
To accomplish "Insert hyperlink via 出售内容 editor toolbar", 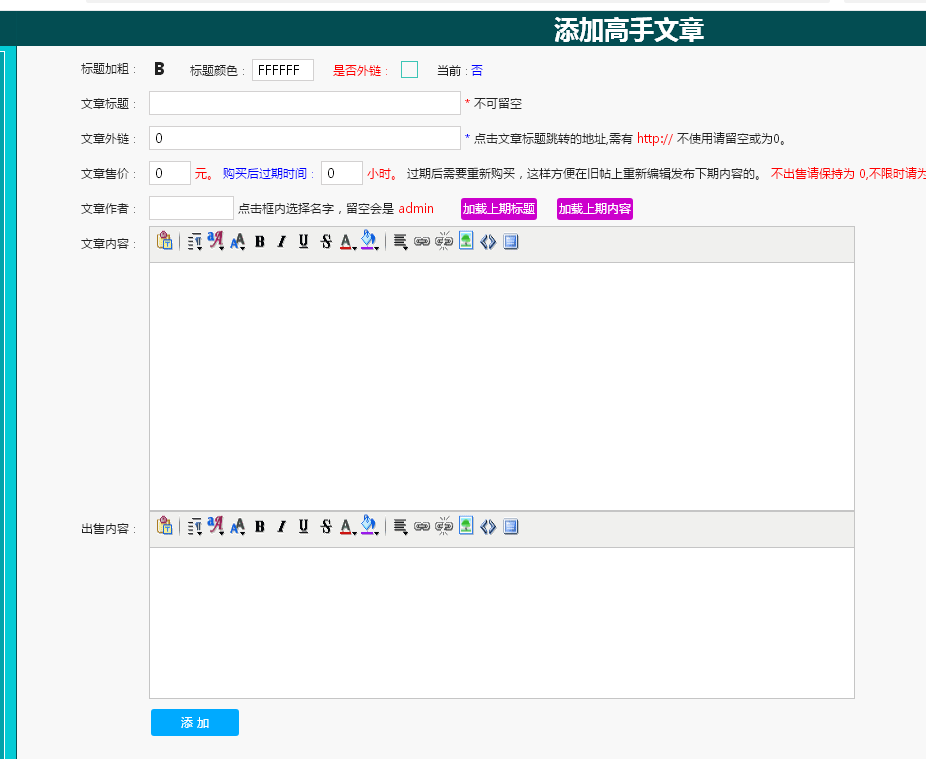I will point(422,526).
